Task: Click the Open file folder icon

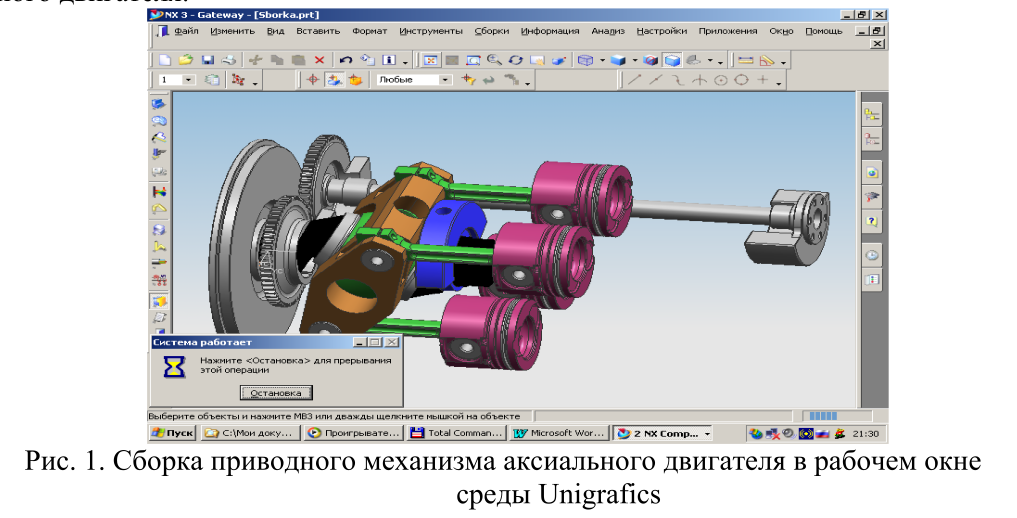Action: pos(185,60)
